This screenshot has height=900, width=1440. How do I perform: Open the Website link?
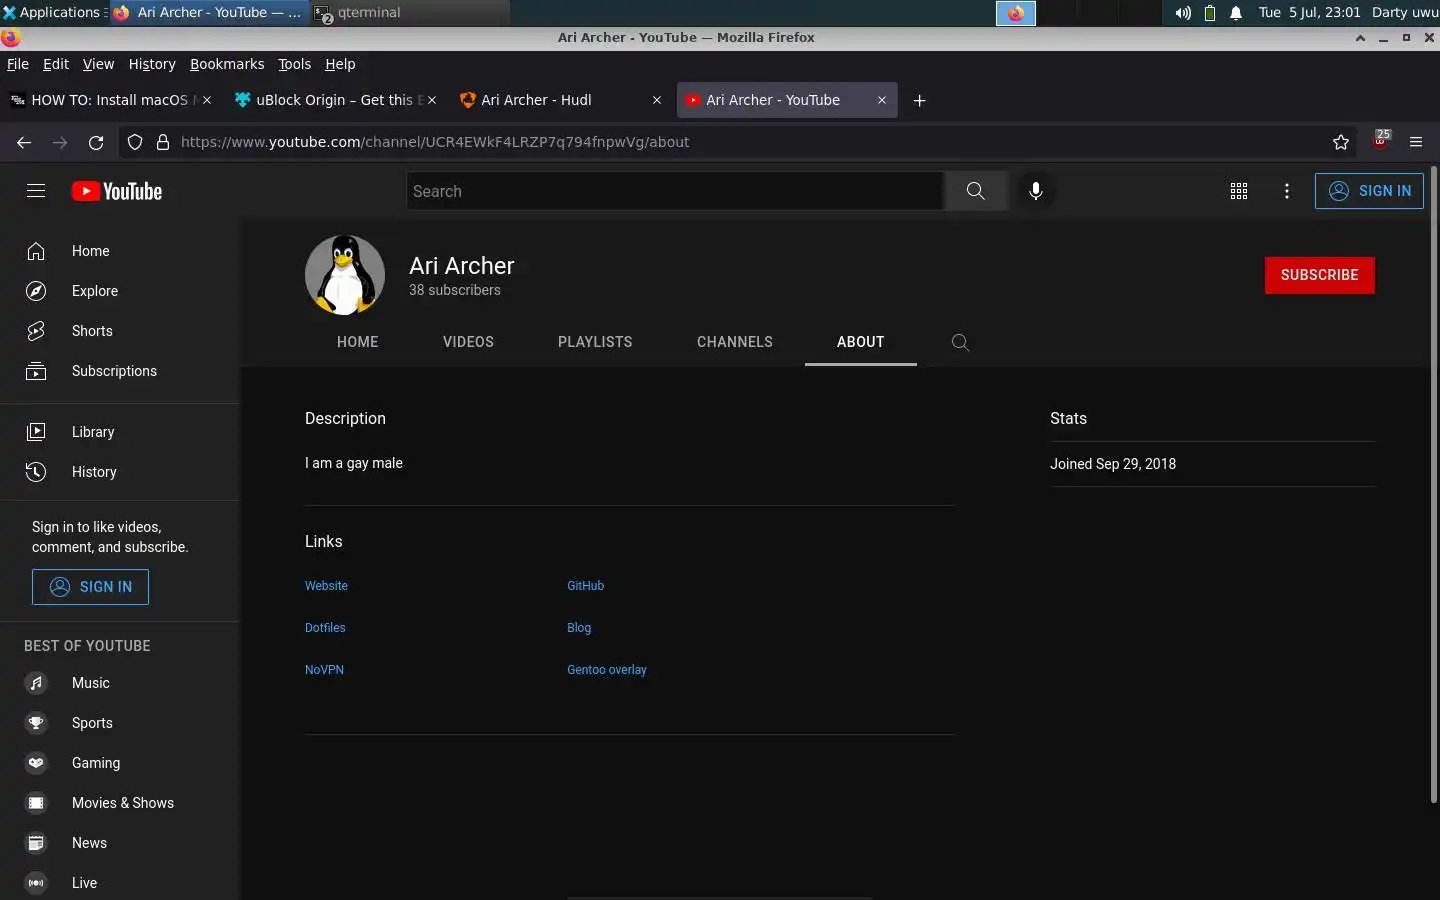coord(326,586)
